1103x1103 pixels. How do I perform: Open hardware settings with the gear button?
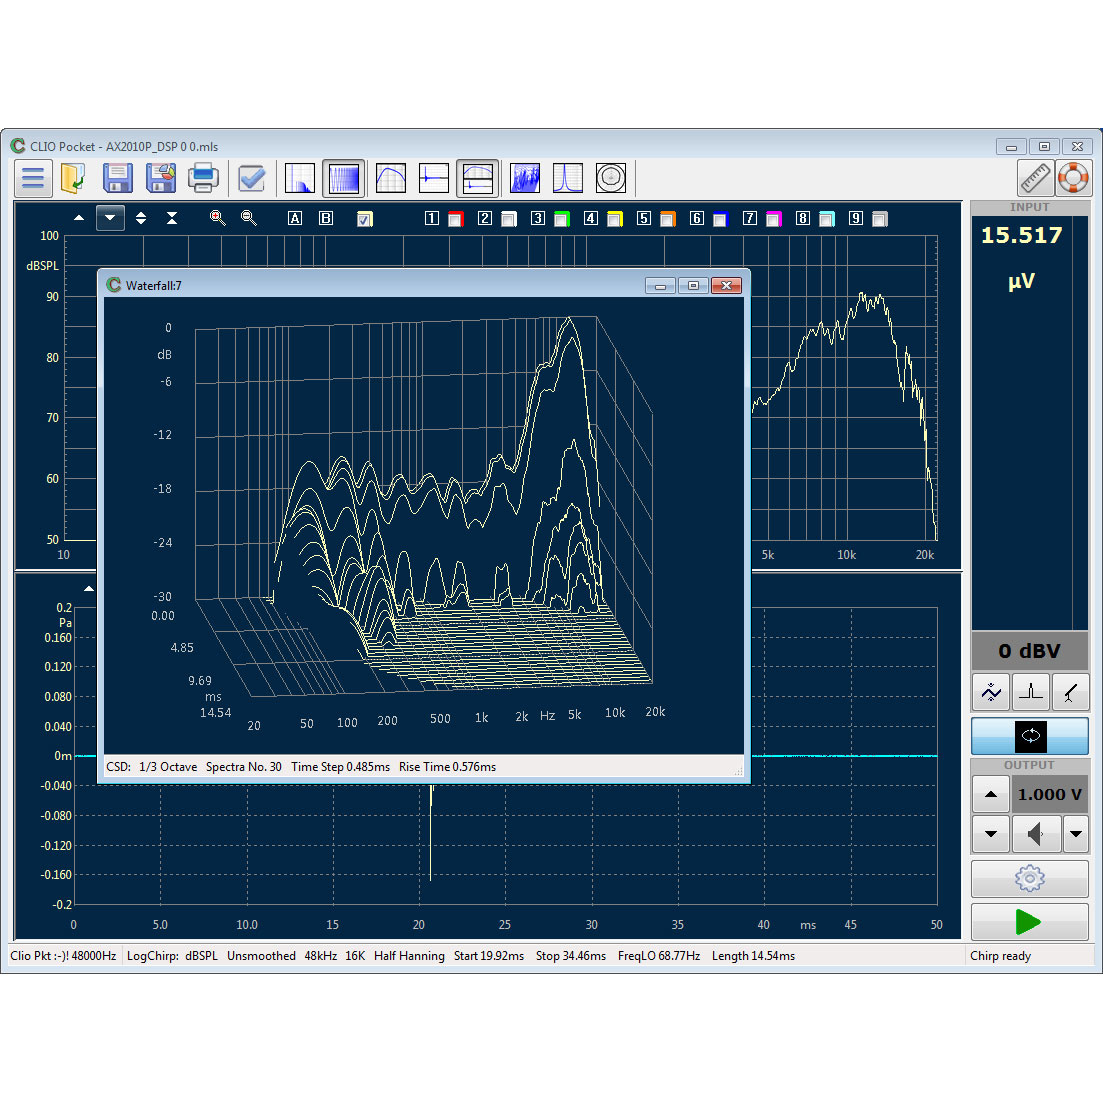tap(1029, 878)
